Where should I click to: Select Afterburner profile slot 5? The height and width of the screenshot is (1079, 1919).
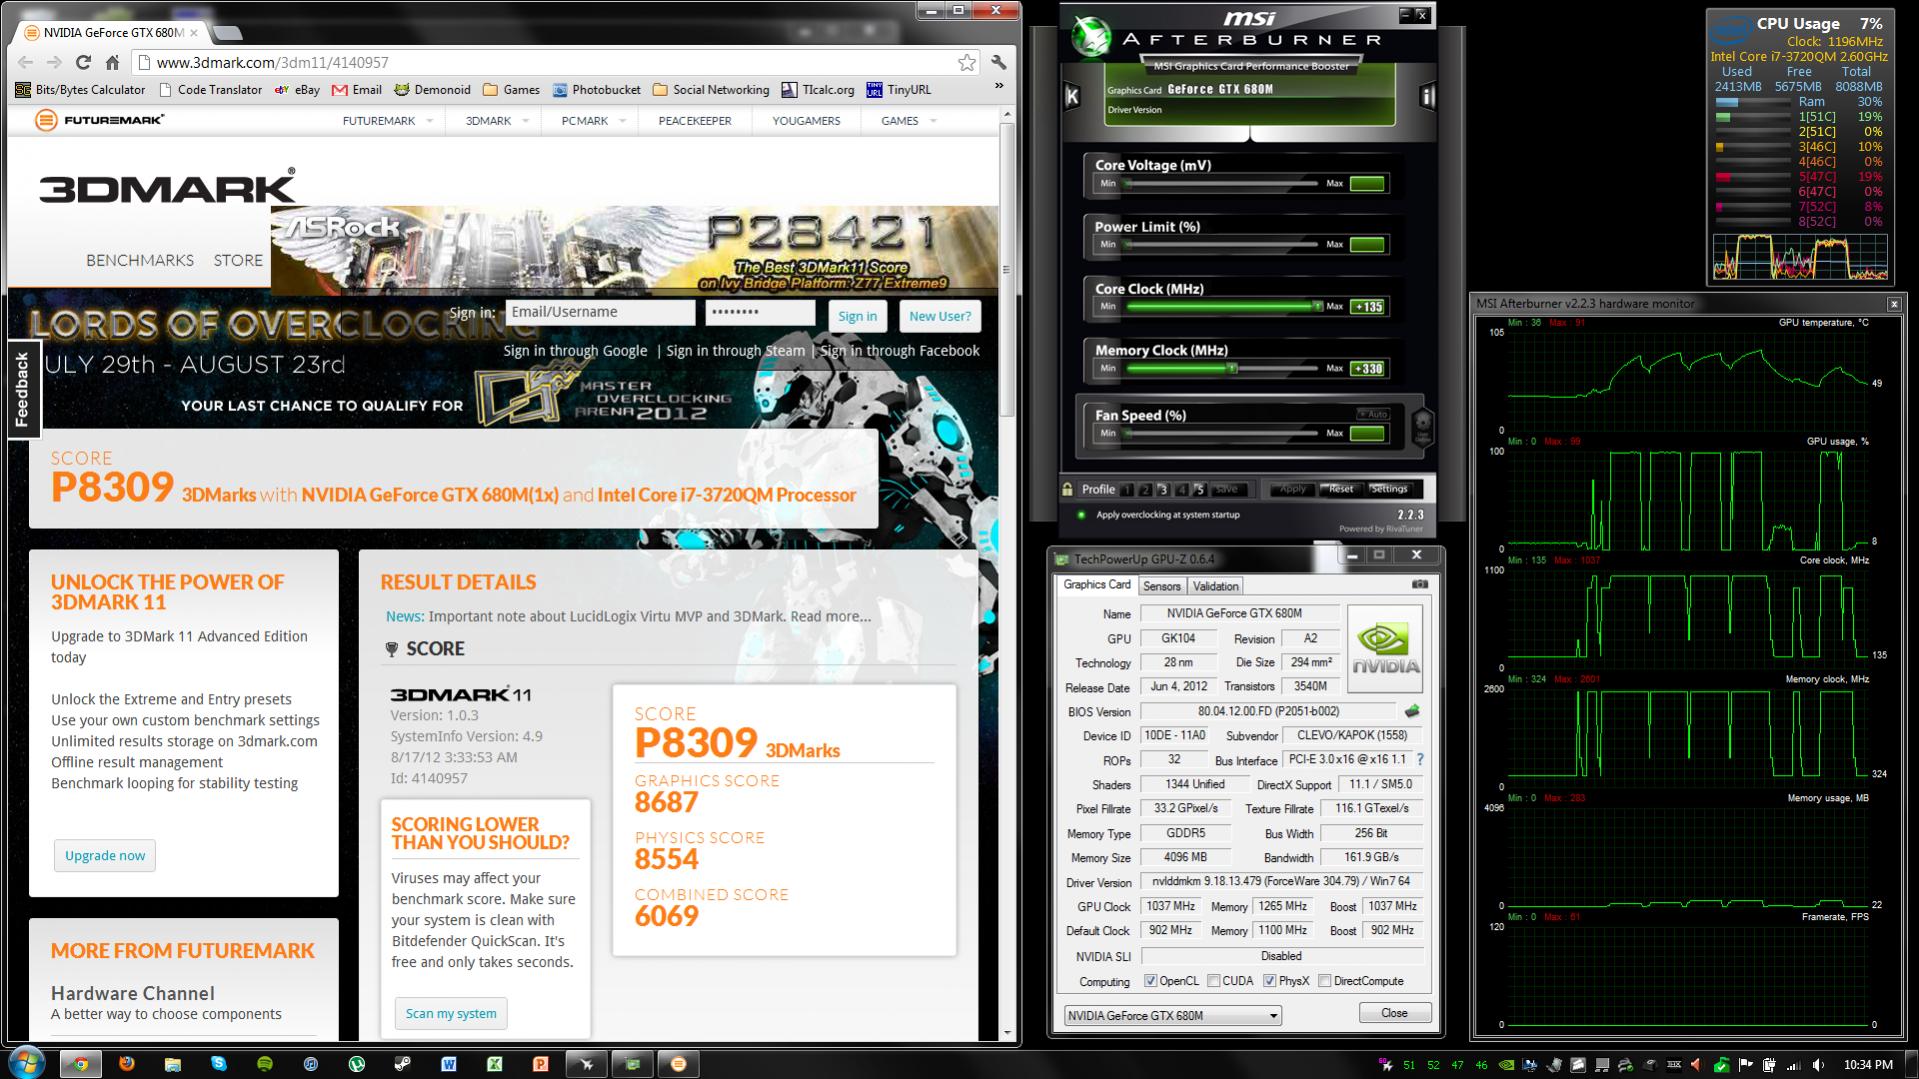coord(1199,490)
